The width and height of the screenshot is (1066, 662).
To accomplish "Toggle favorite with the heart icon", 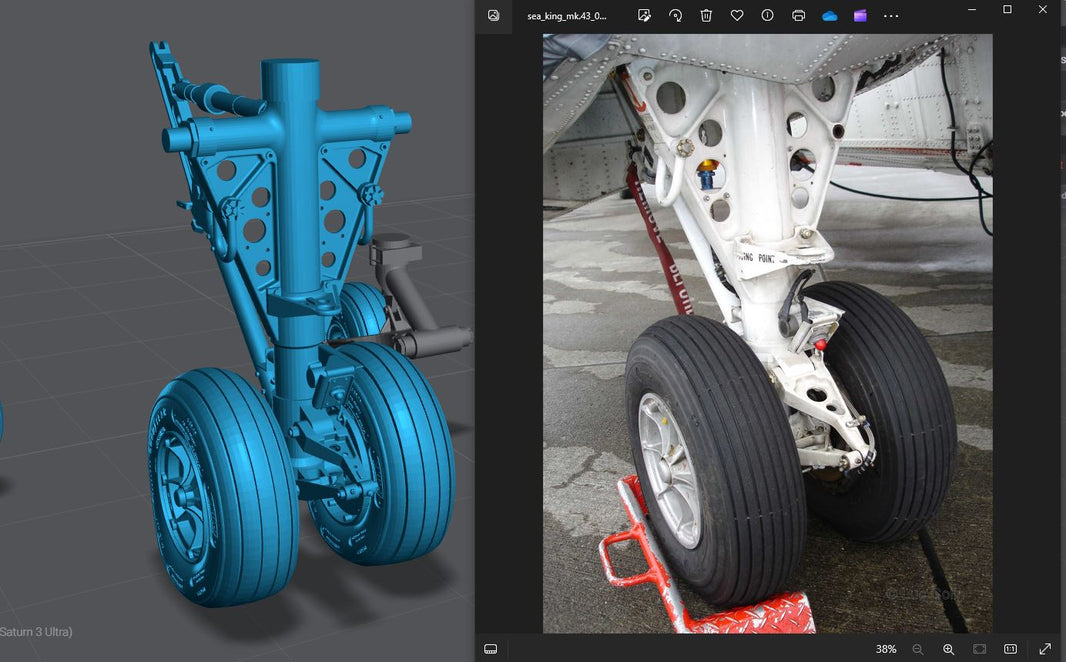I will pos(737,16).
